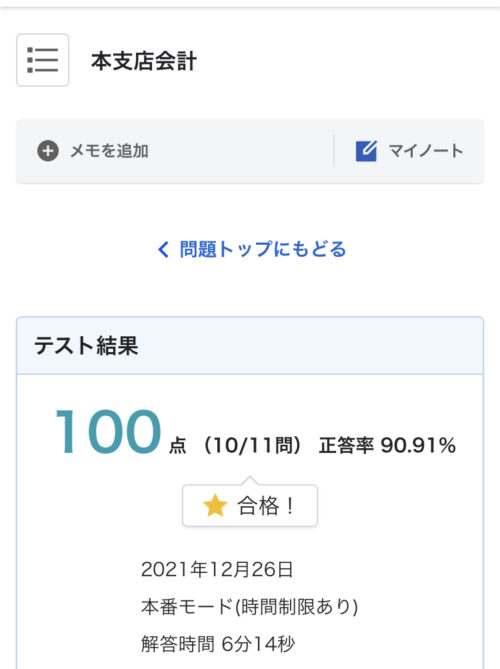Click the date 2021年12月26日
This screenshot has height=669, width=500.
point(217,570)
